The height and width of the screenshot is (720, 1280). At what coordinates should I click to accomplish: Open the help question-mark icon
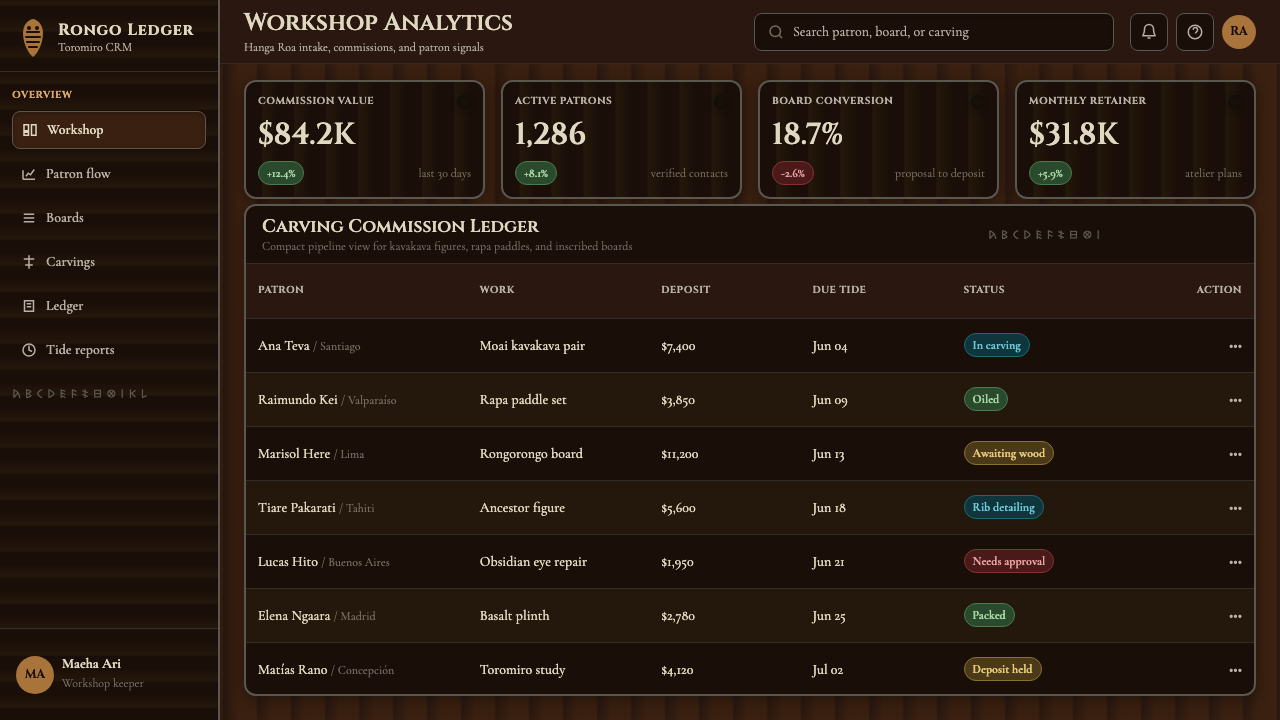[x=1195, y=32]
